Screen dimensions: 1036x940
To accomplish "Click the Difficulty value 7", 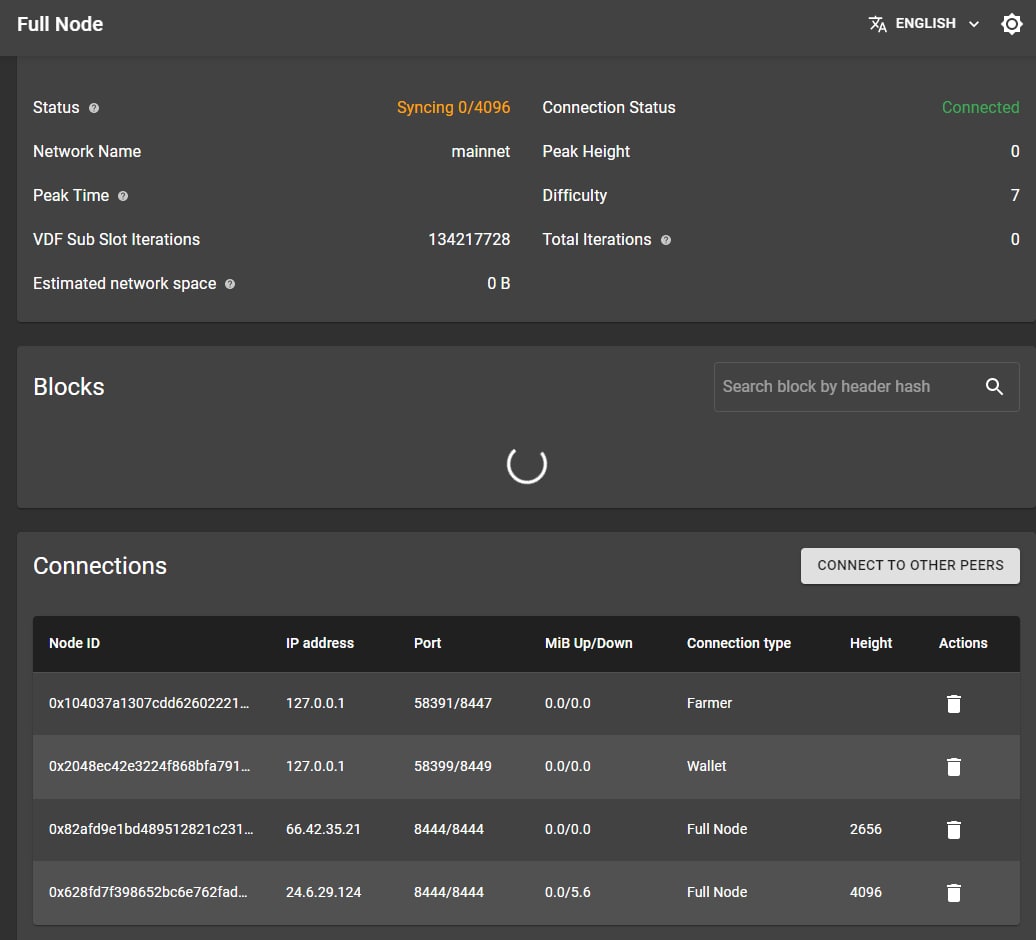I will click(x=1015, y=196).
